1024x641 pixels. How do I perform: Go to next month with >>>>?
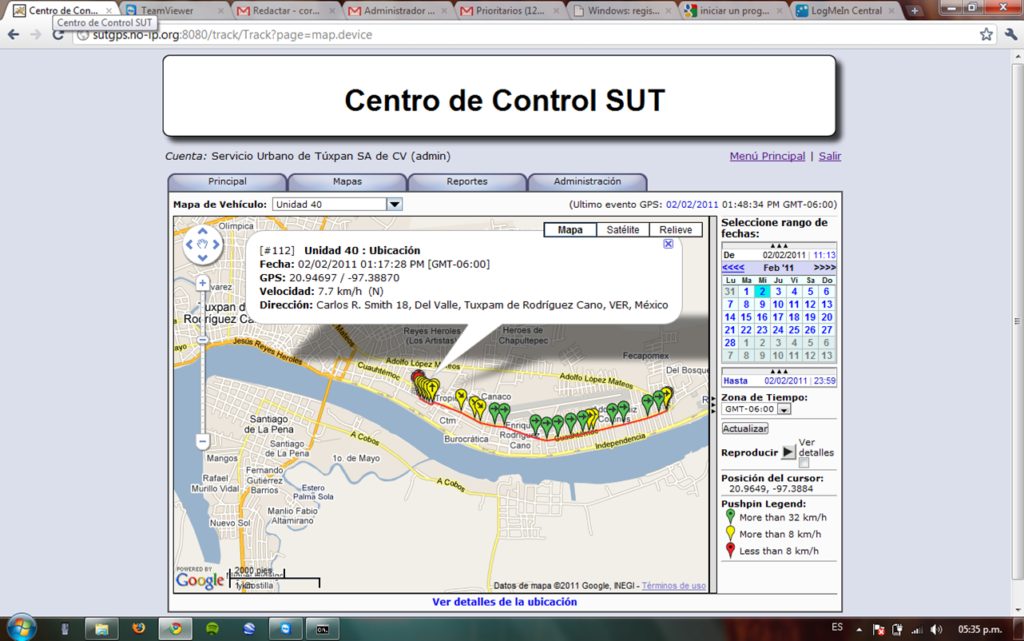(x=824, y=268)
